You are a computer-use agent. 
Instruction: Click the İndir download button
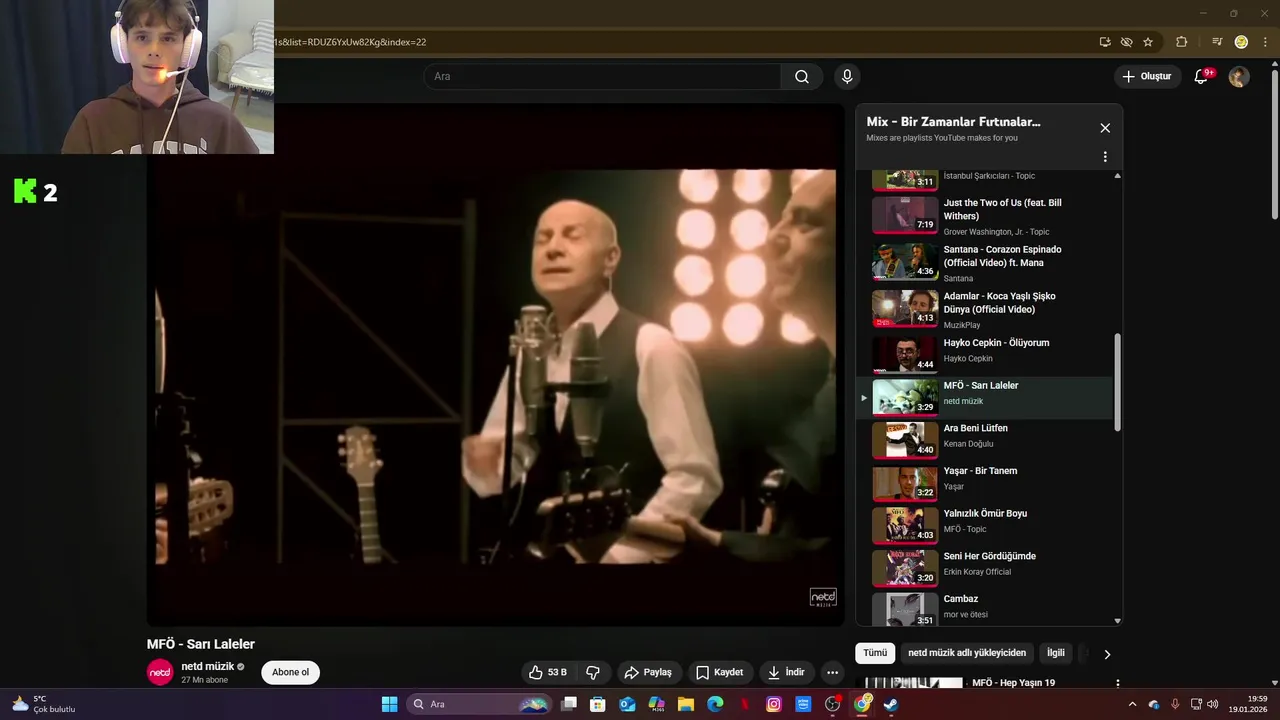(x=786, y=673)
